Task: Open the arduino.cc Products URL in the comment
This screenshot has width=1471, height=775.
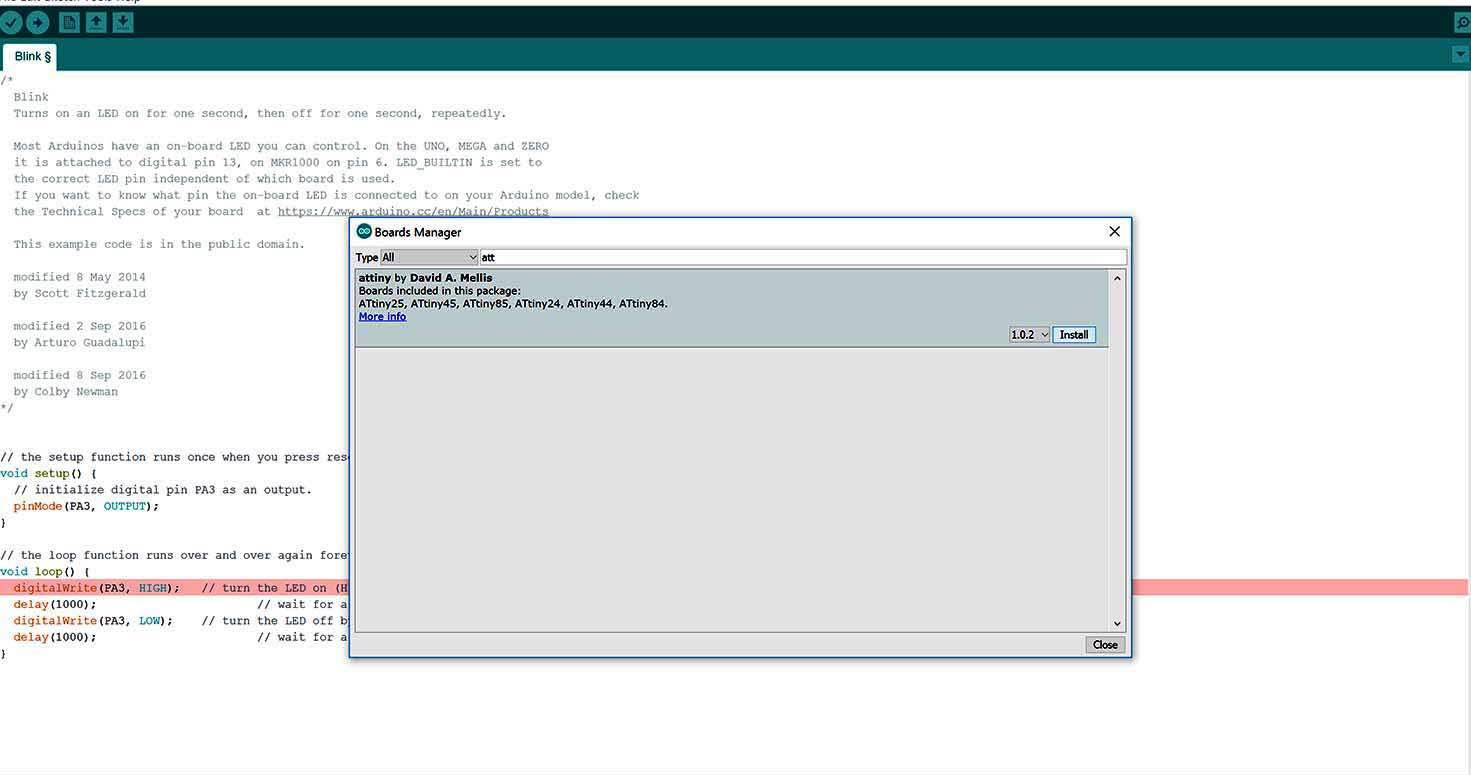Action: pos(413,212)
